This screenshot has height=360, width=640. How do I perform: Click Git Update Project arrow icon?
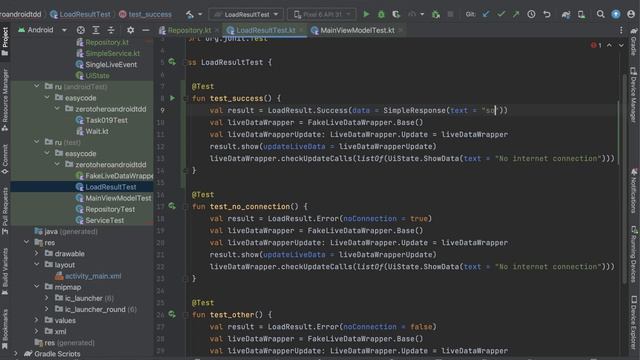(486, 14)
